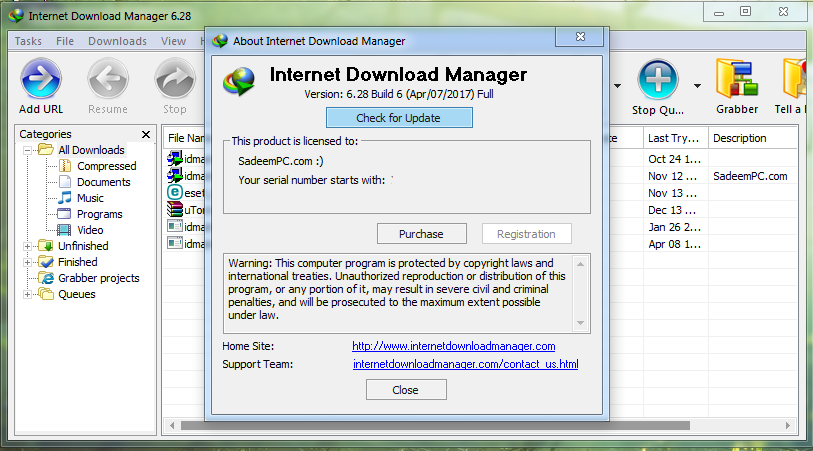The height and width of the screenshot is (451, 813).
Task: Click the Finished folder checkmark icon
Action: [x=46, y=262]
